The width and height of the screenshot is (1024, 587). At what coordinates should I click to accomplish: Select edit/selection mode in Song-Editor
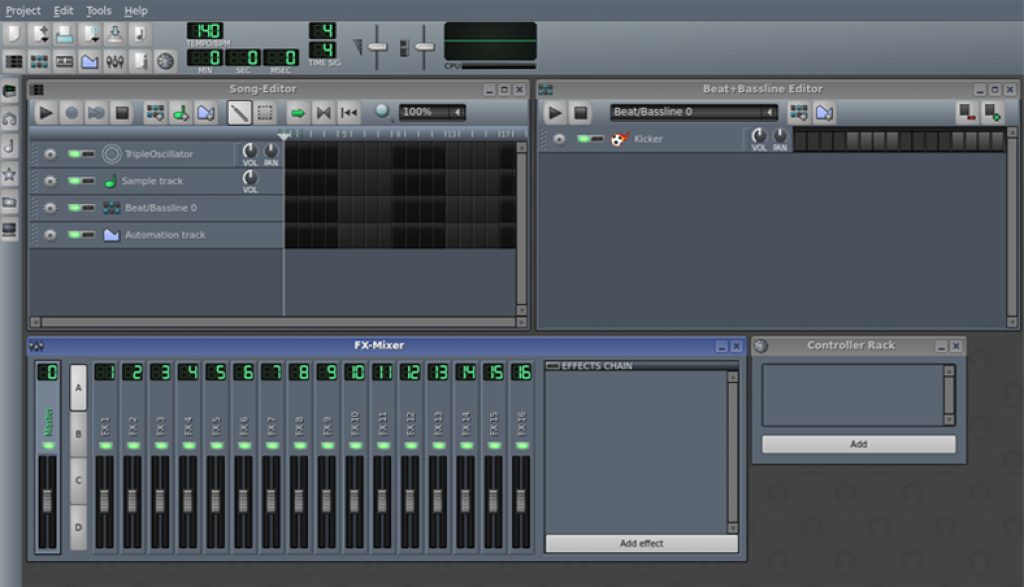[x=265, y=113]
